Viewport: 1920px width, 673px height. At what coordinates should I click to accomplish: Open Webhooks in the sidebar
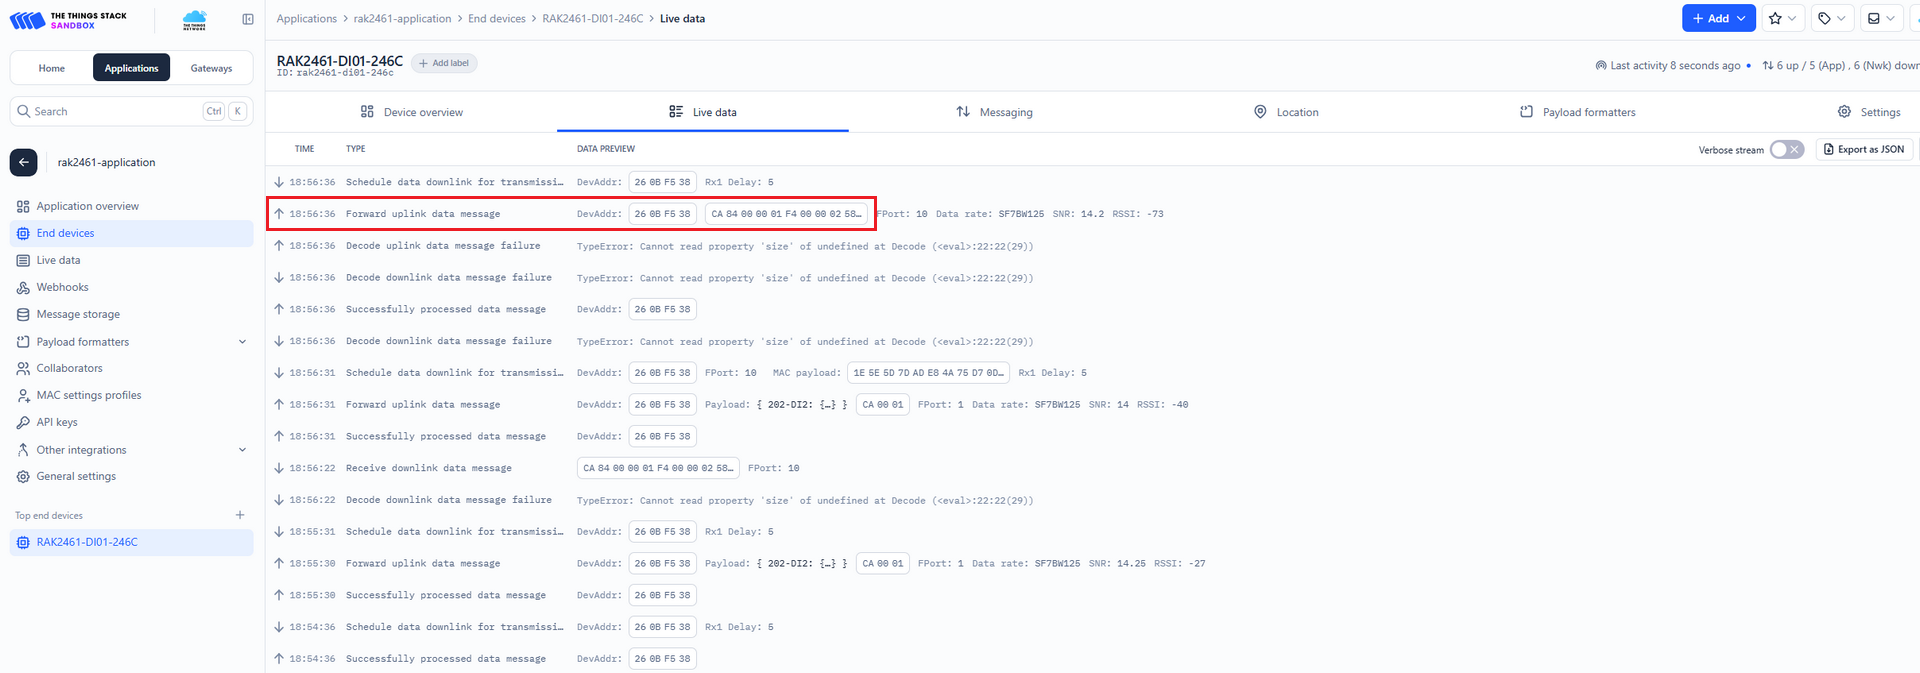point(62,287)
